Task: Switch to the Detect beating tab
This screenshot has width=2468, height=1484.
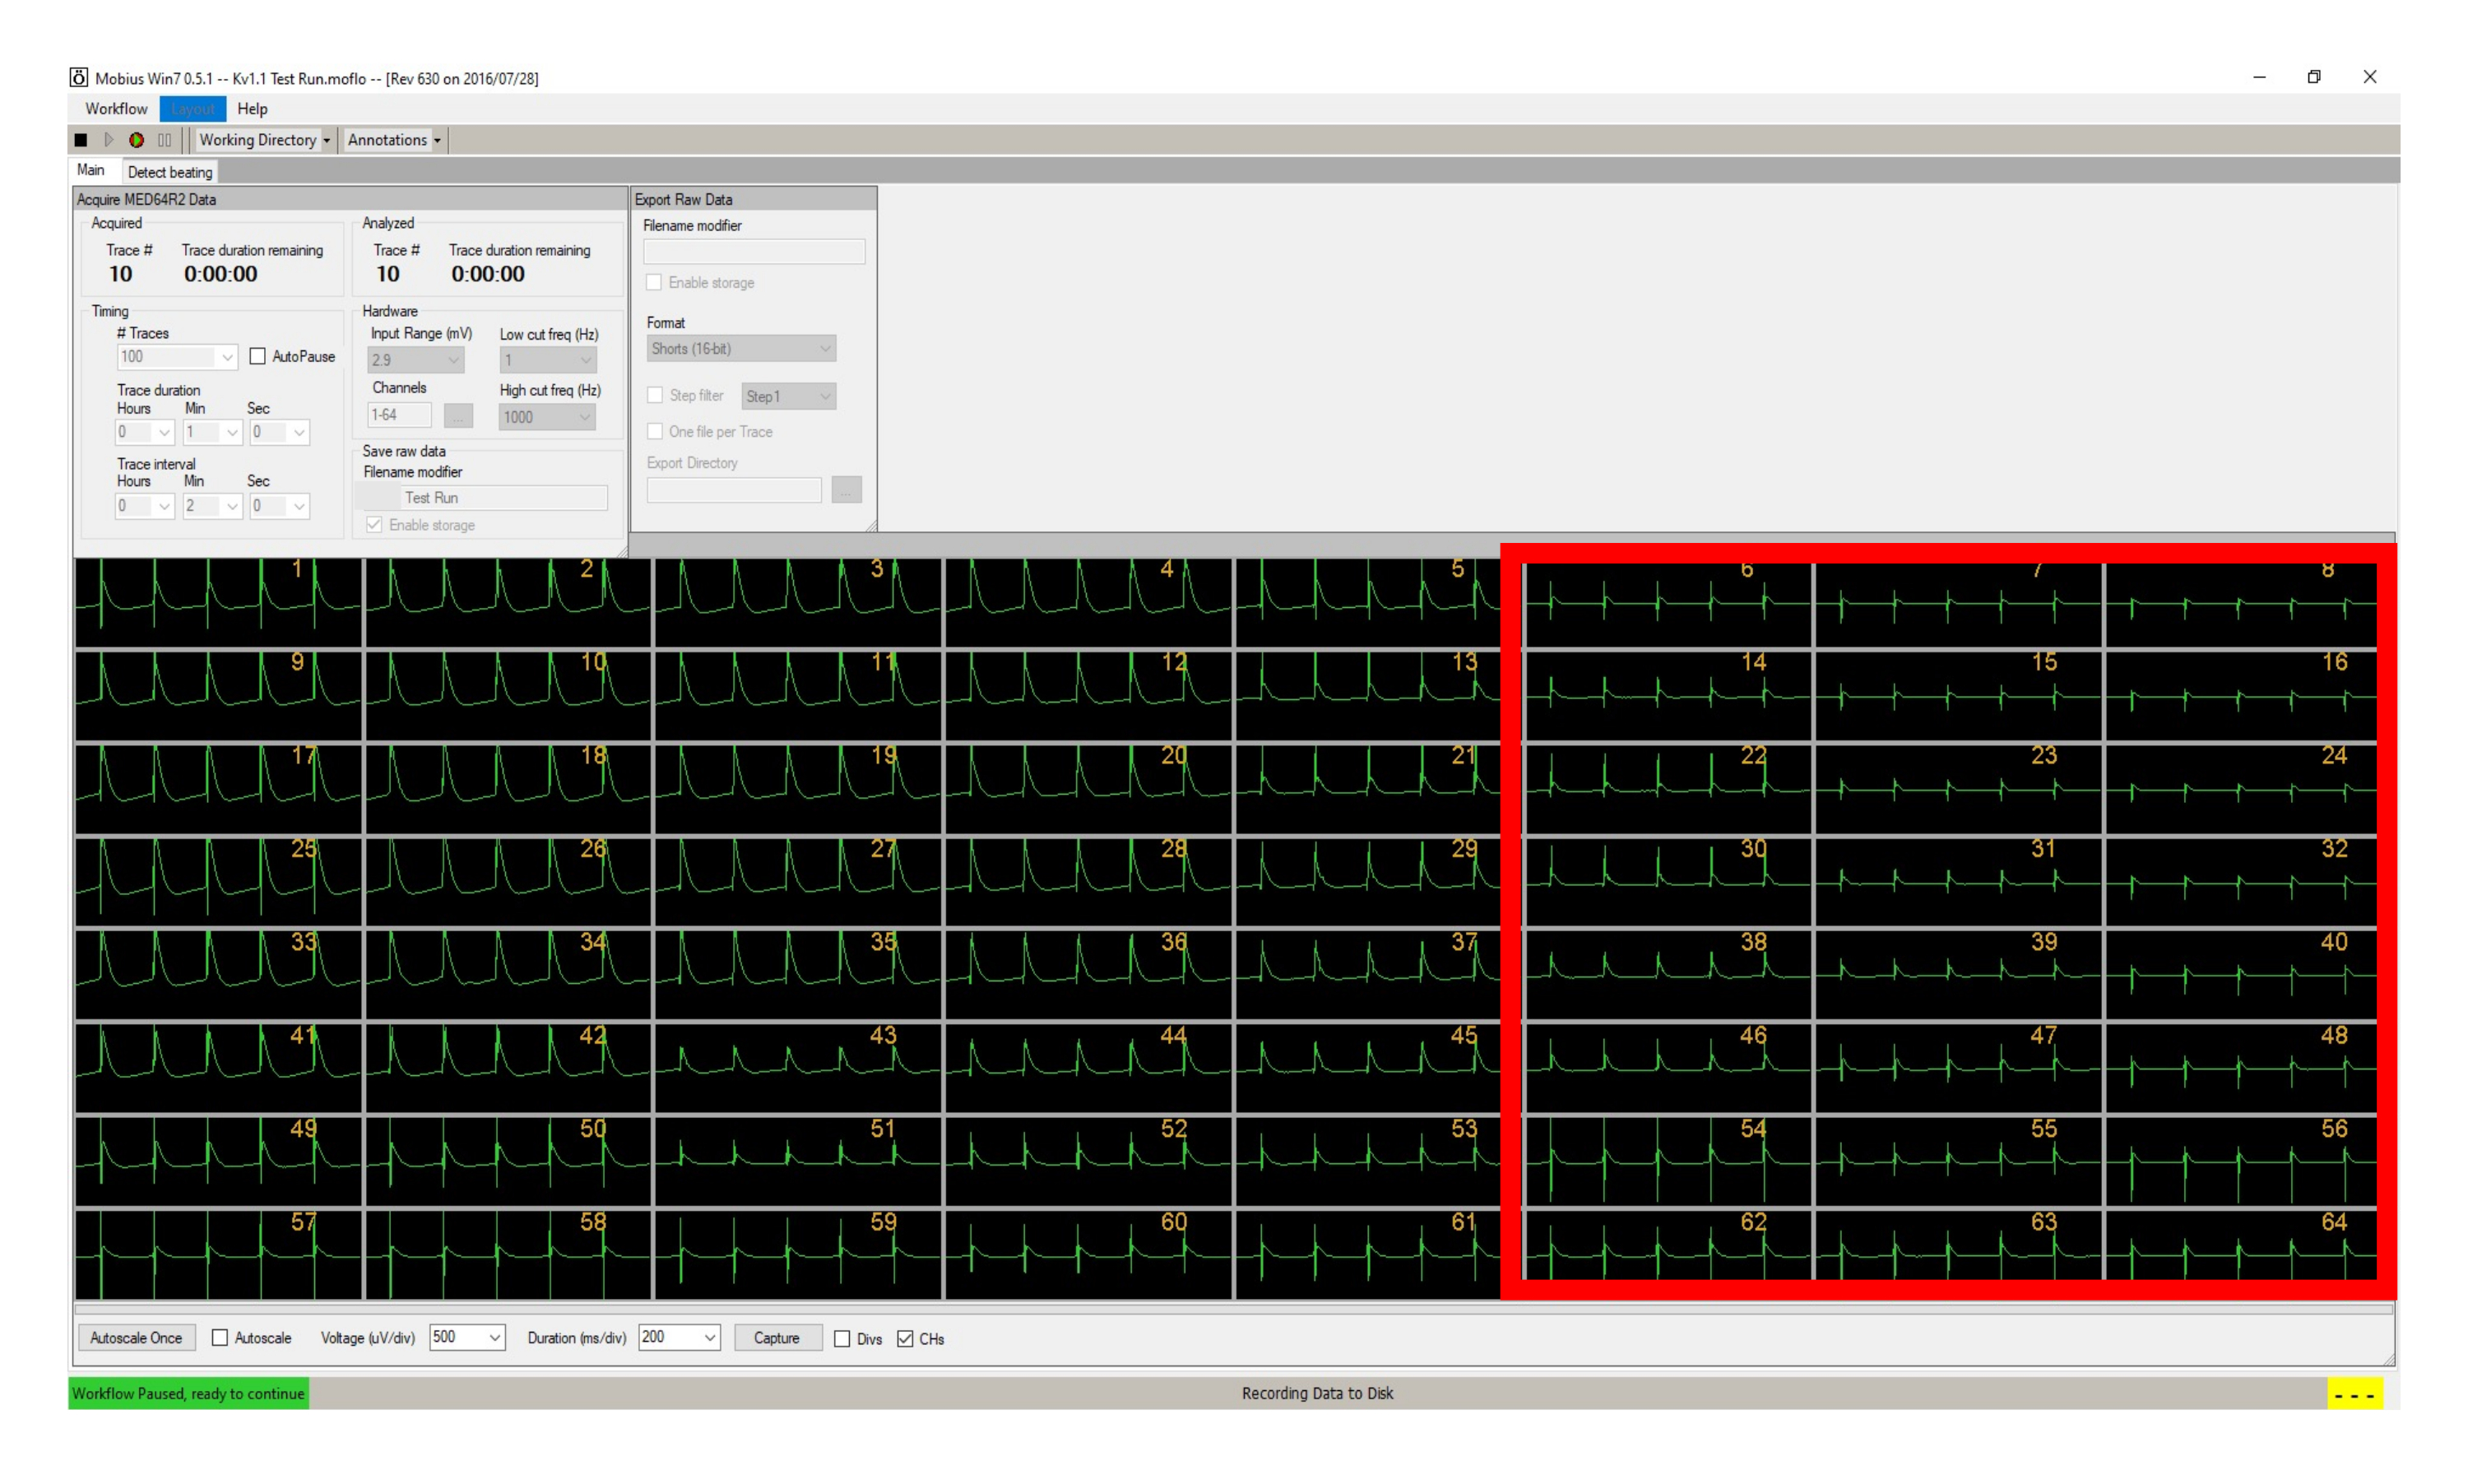Action: (170, 172)
